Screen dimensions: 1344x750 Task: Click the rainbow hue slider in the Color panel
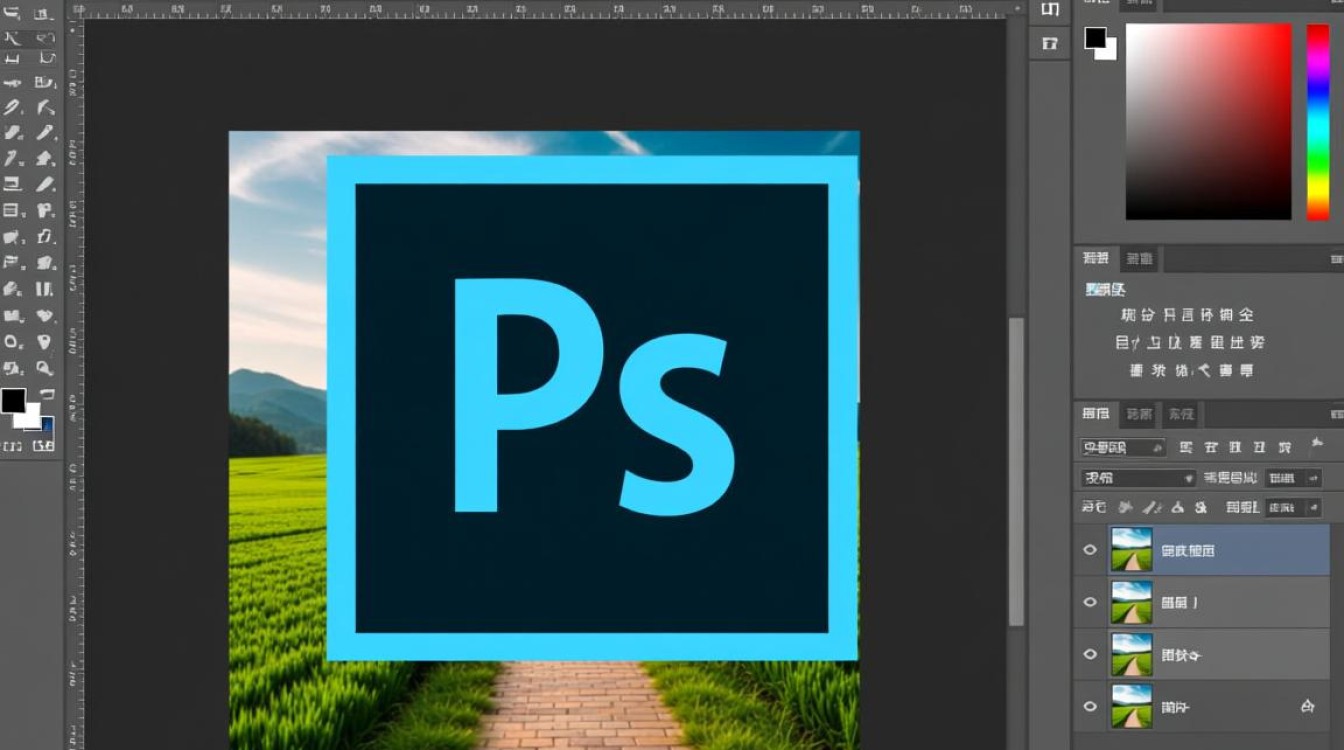[1317, 121]
